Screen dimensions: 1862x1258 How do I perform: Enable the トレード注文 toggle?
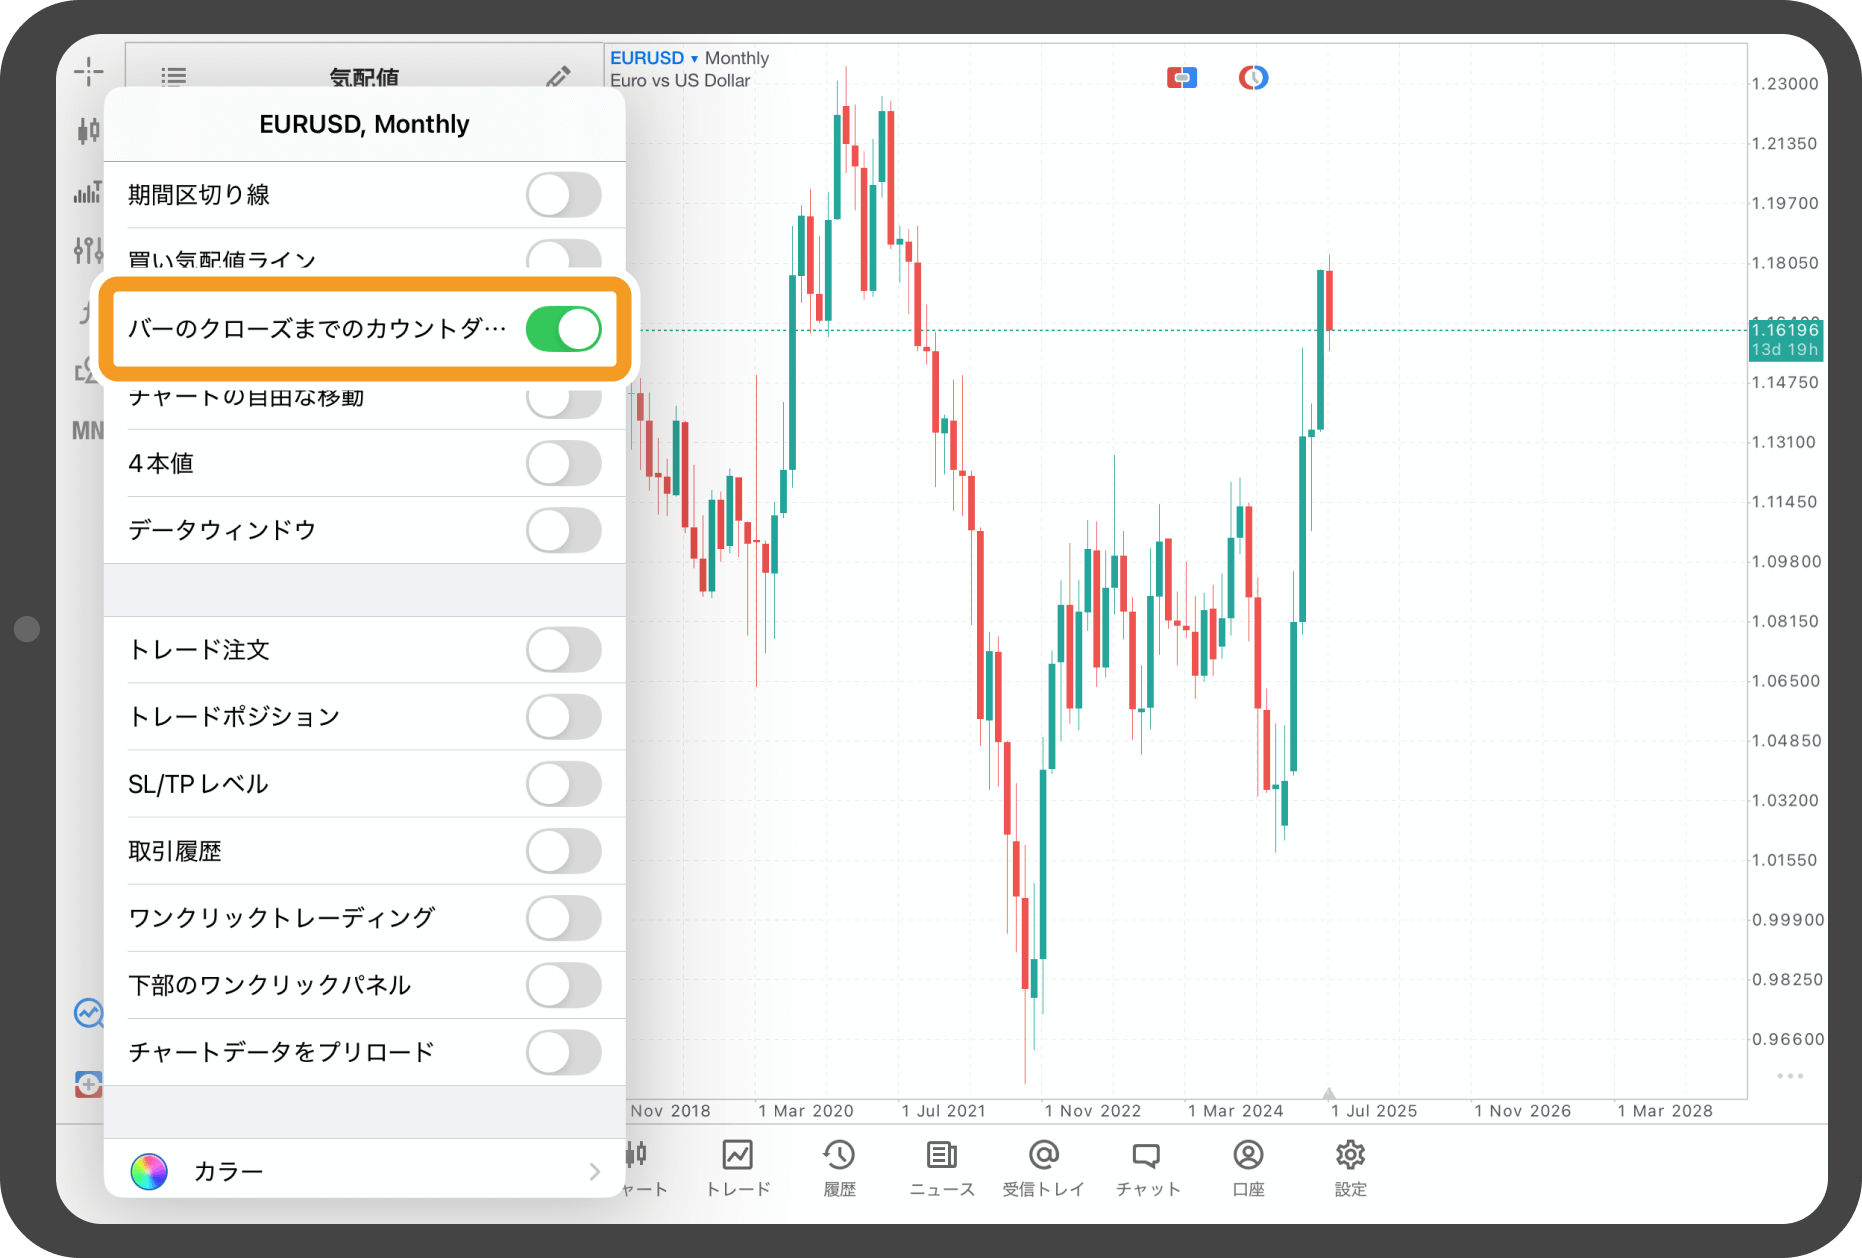click(x=564, y=650)
